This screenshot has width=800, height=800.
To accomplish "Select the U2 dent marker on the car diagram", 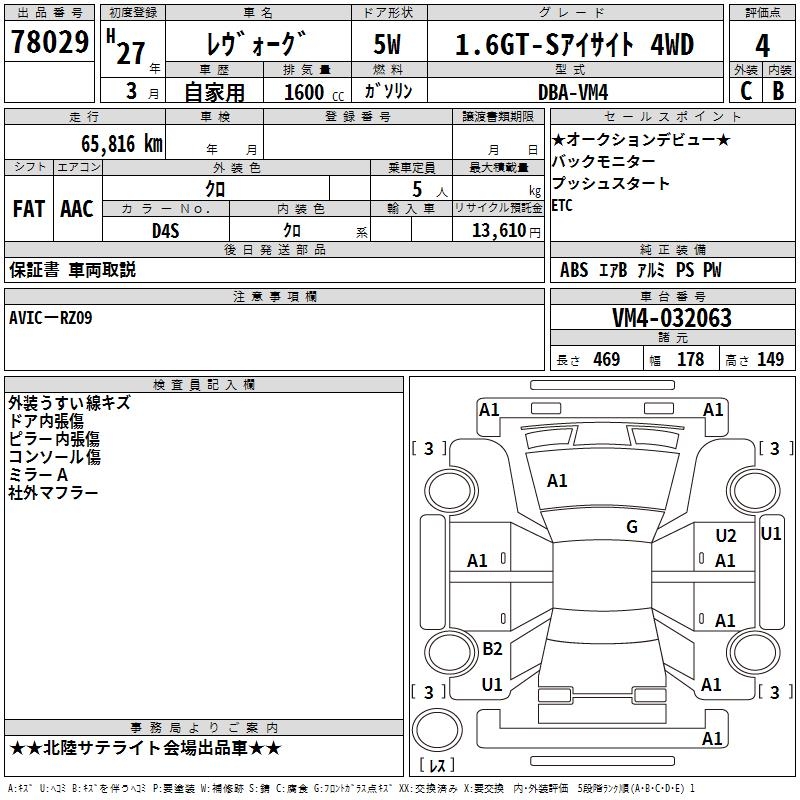I will 725,536.
